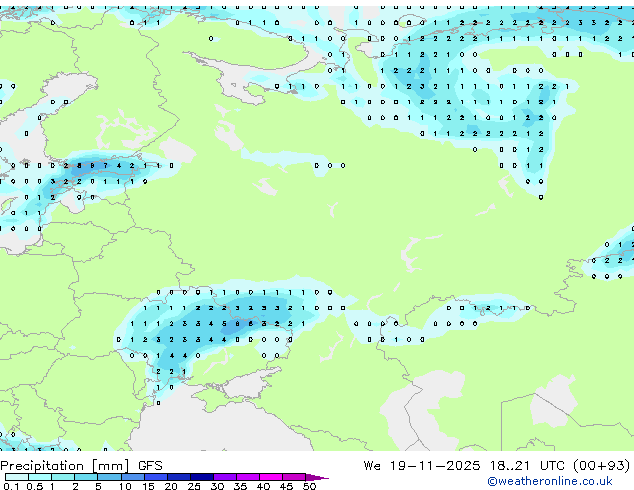Image resolution: width=634 pixels, height=490 pixels.
Task: Click the legend value '0.1'
Action: click(11, 486)
